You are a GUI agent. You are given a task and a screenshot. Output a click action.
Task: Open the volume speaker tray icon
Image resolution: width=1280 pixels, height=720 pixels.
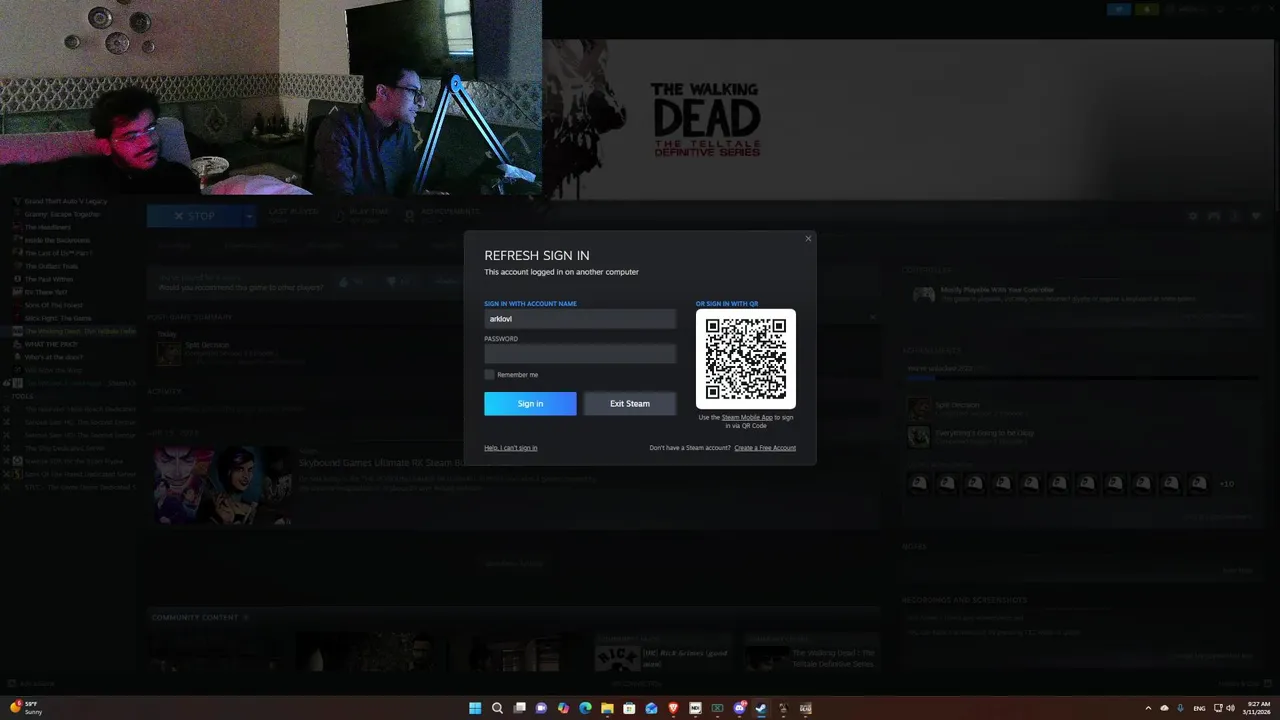click(x=1229, y=708)
